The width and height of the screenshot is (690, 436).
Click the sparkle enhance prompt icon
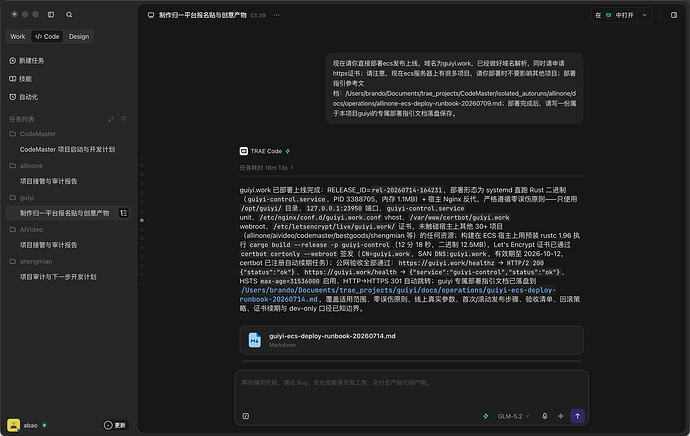click(561, 416)
